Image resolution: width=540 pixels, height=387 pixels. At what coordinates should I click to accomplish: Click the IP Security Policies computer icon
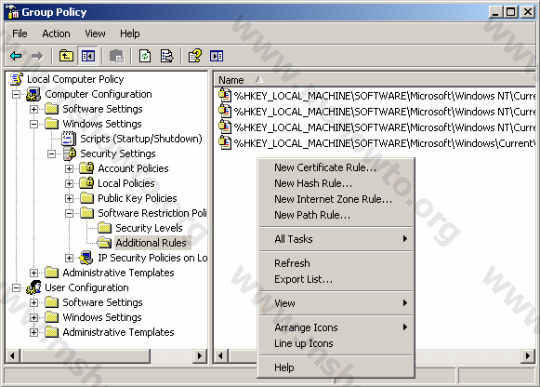coord(86,258)
